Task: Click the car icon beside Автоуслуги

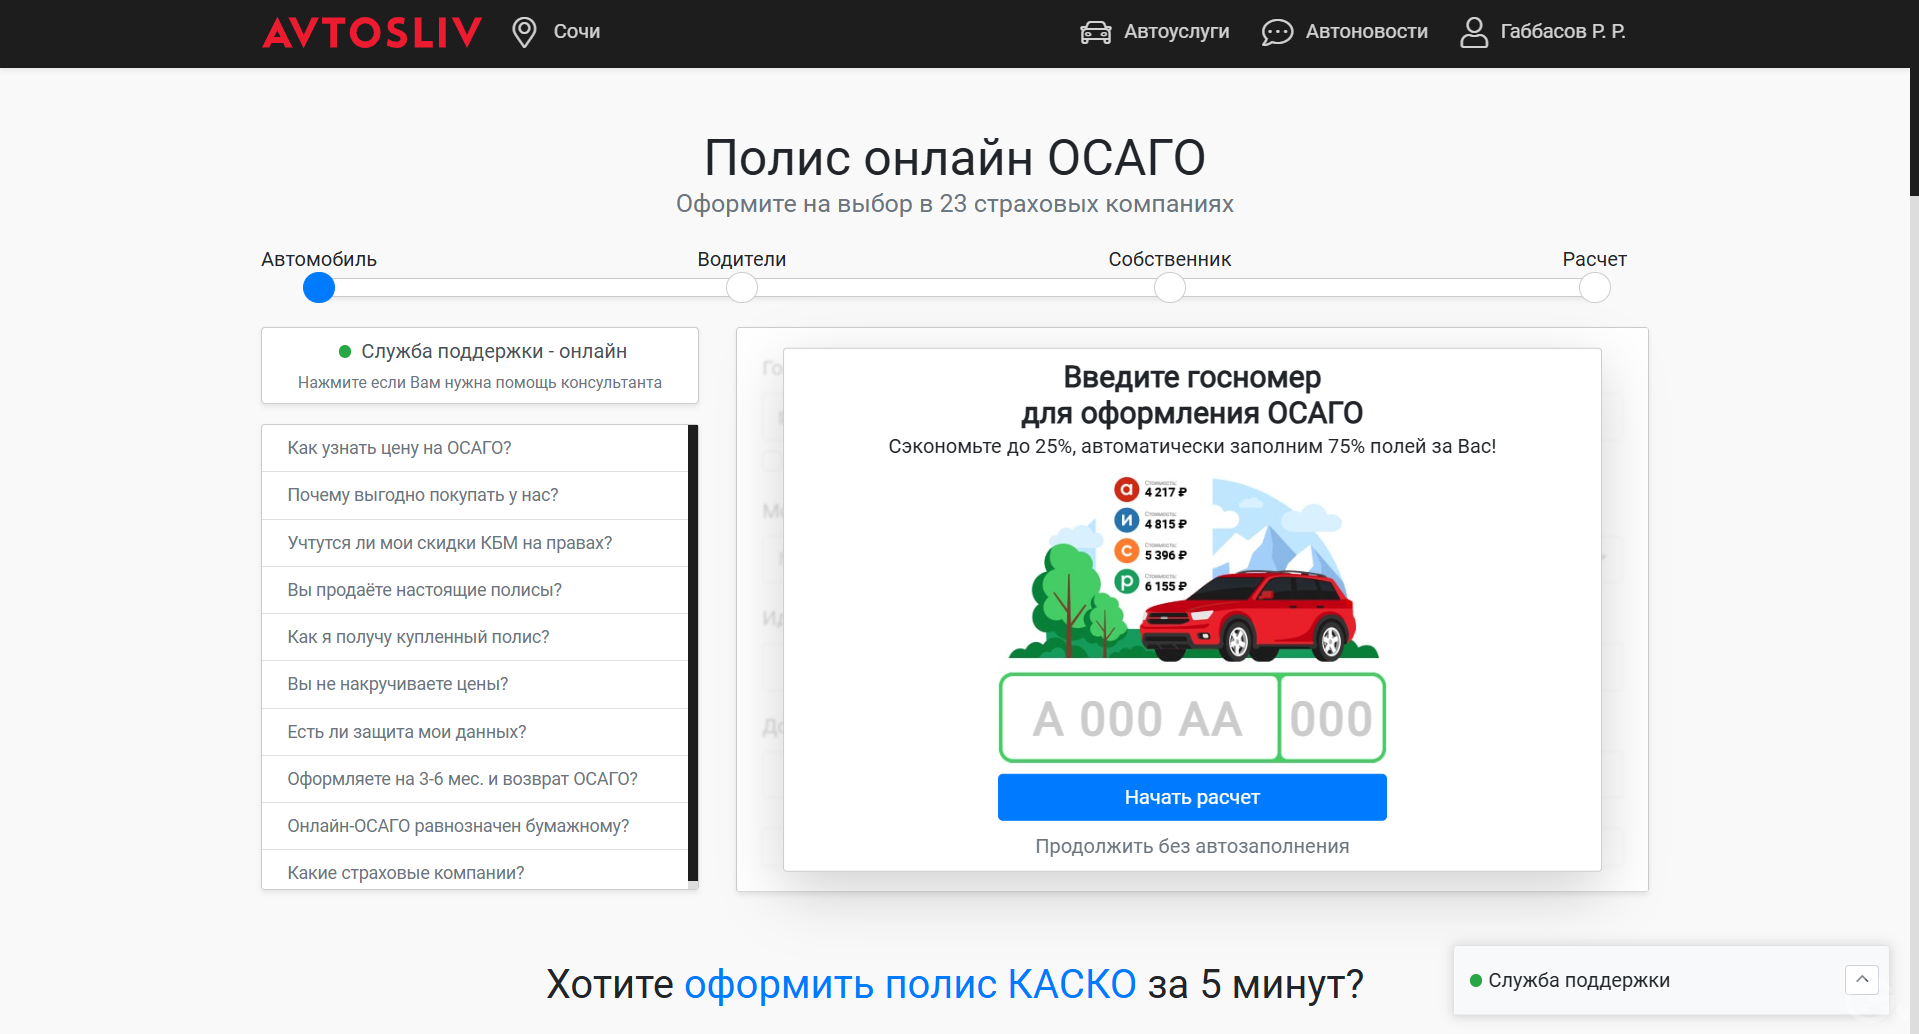Action: (1096, 31)
